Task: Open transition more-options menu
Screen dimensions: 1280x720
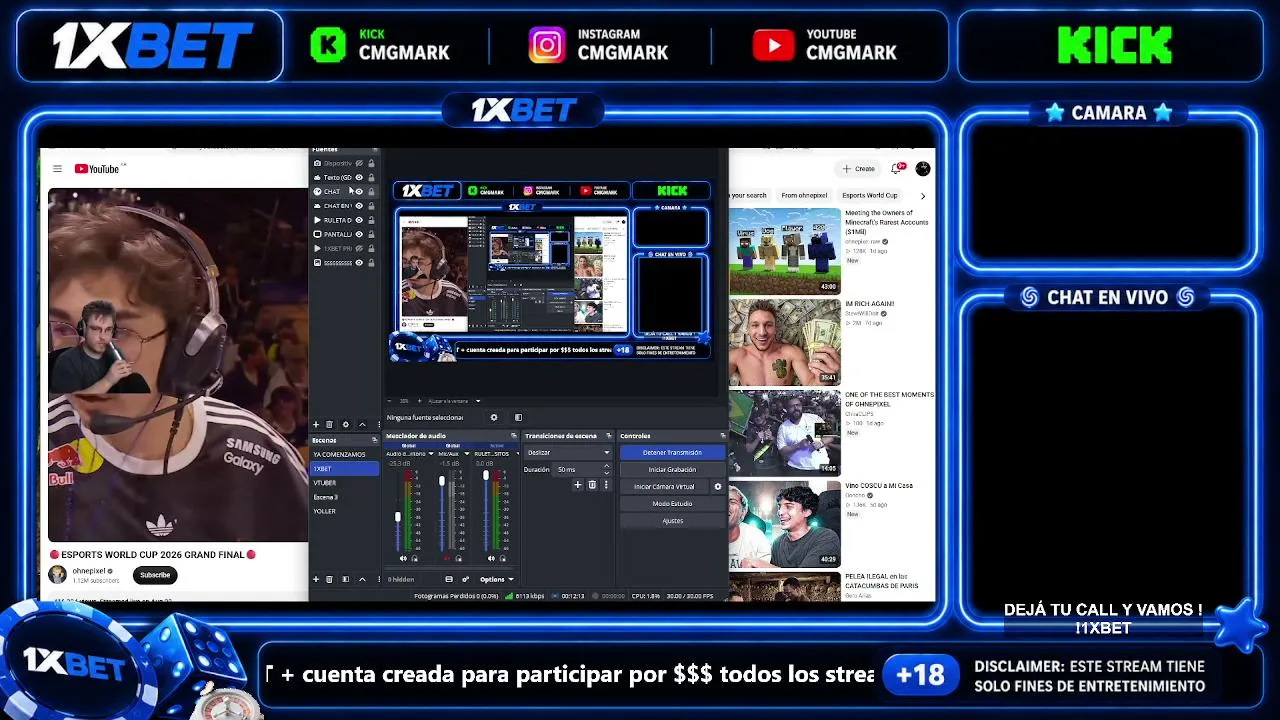Action: click(x=605, y=485)
